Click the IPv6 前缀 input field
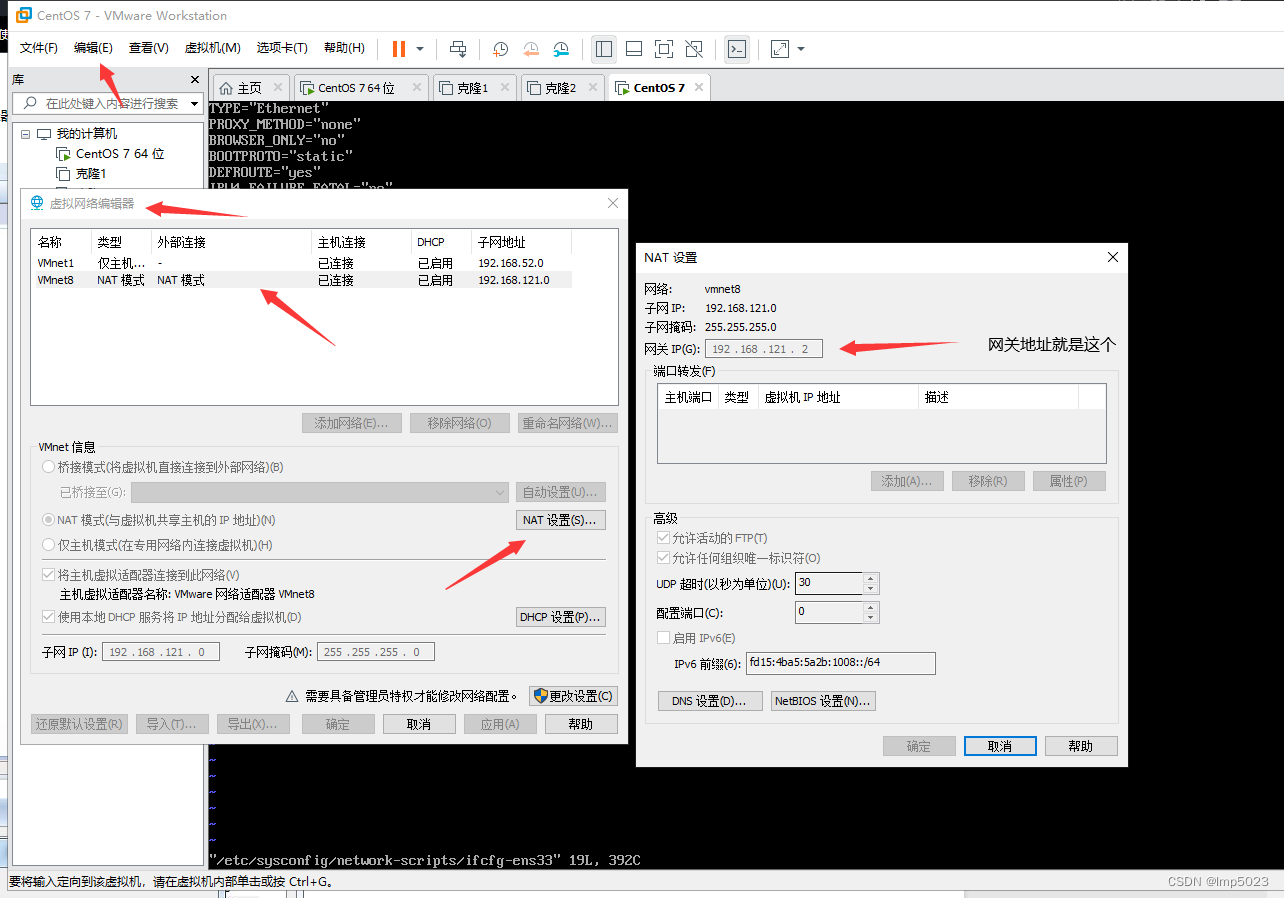The height and width of the screenshot is (898, 1284). pyautogui.click(x=841, y=663)
